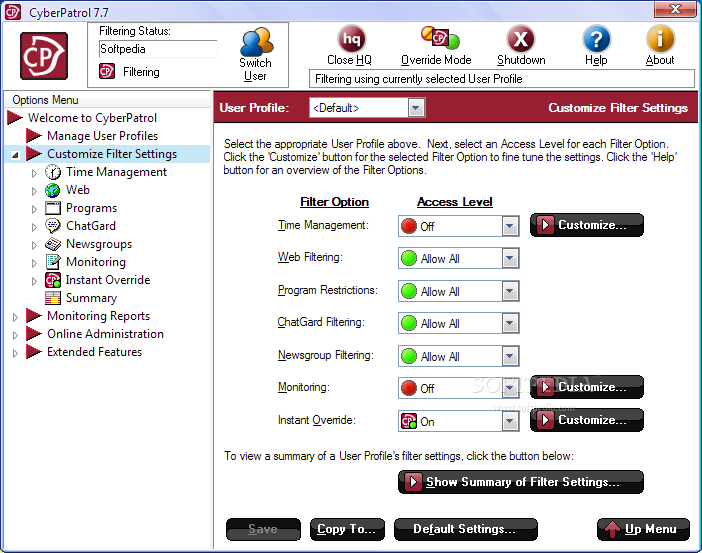Image resolution: width=702 pixels, height=553 pixels.
Task: Click the large CyberPatrol logo
Action: 44,56
